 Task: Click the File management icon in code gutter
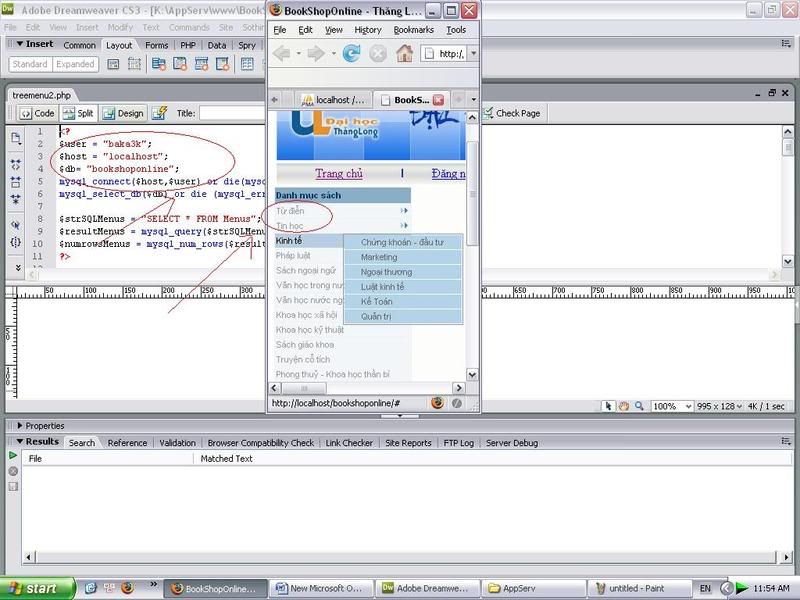pyautogui.click(x=15, y=139)
